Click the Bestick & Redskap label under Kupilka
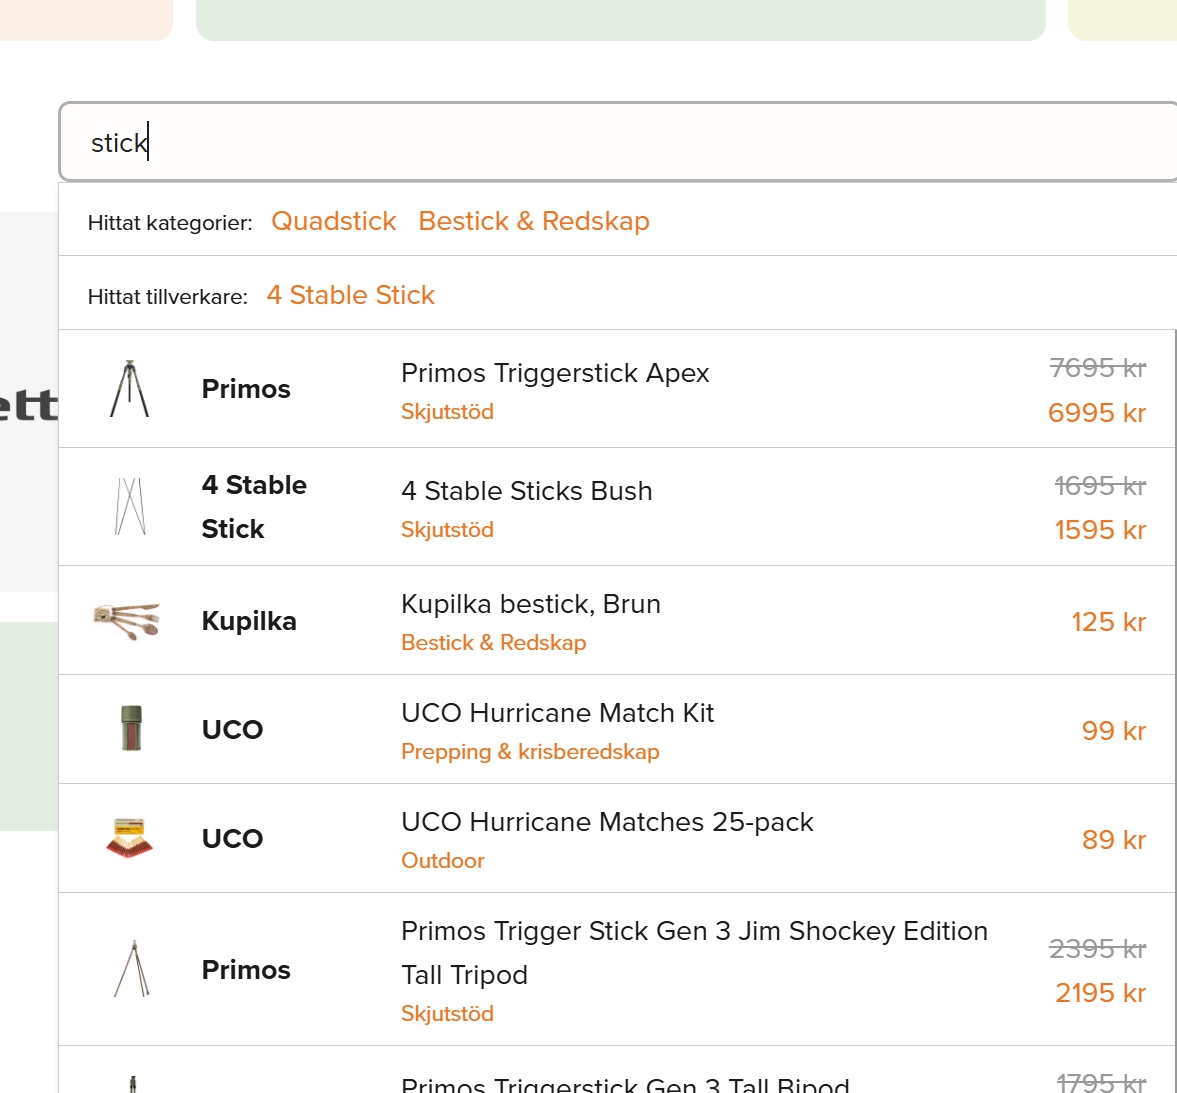 [x=493, y=643]
